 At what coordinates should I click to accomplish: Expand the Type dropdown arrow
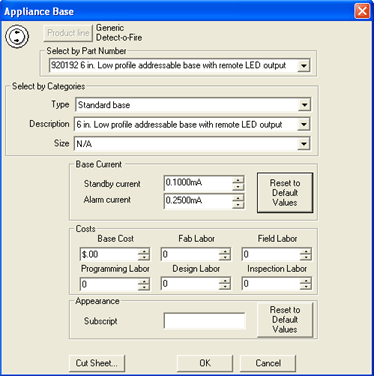click(304, 105)
